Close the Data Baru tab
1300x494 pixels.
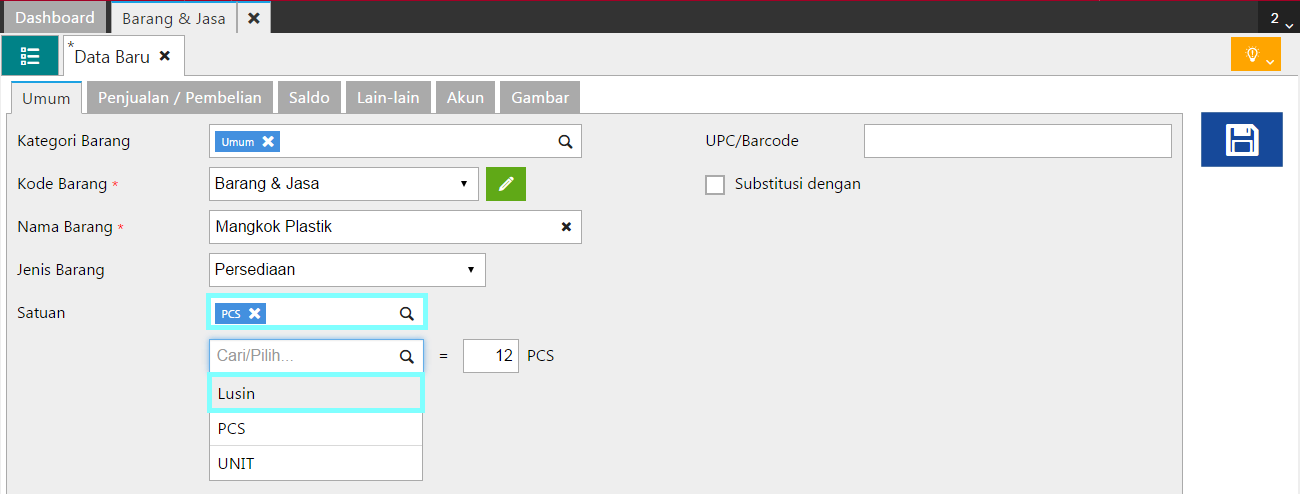(x=165, y=56)
